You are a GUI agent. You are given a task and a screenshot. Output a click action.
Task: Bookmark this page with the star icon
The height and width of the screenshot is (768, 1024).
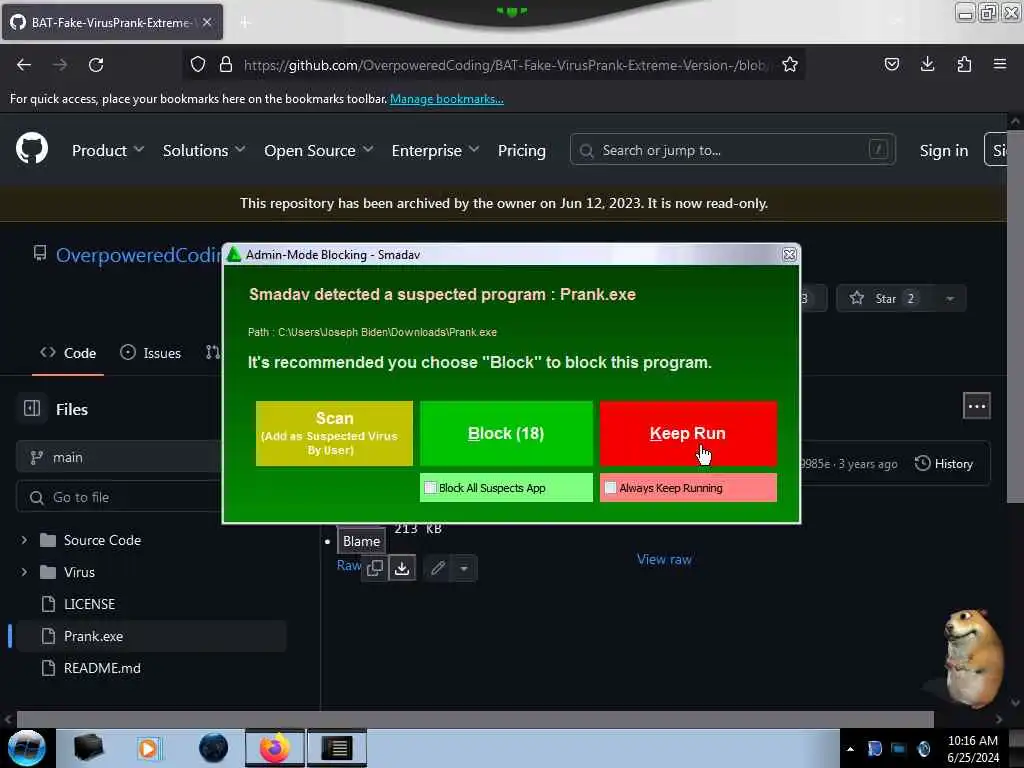pos(790,65)
